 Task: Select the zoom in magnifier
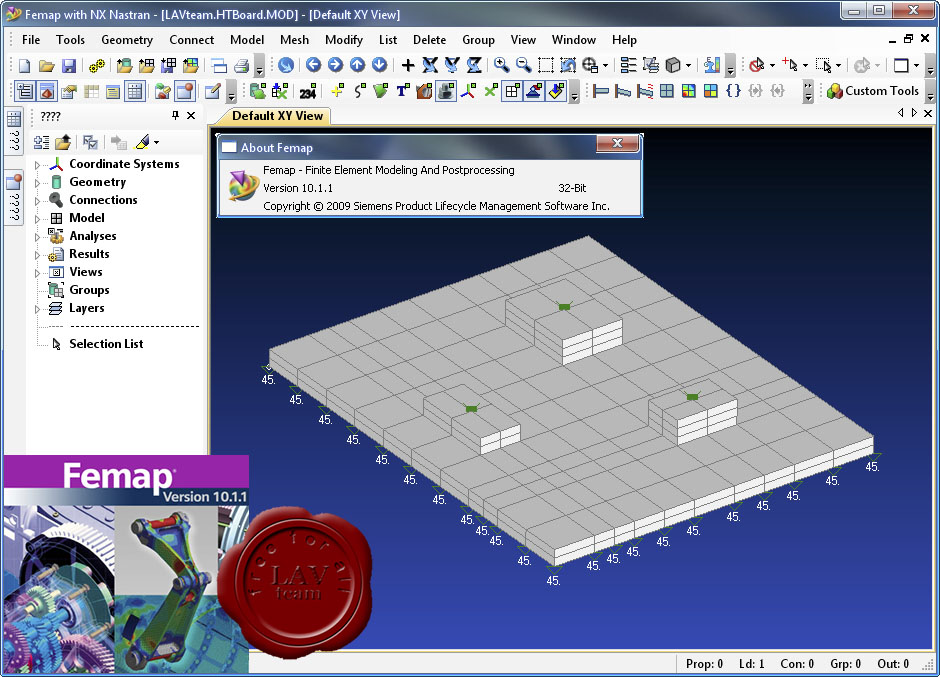tap(501, 65)
